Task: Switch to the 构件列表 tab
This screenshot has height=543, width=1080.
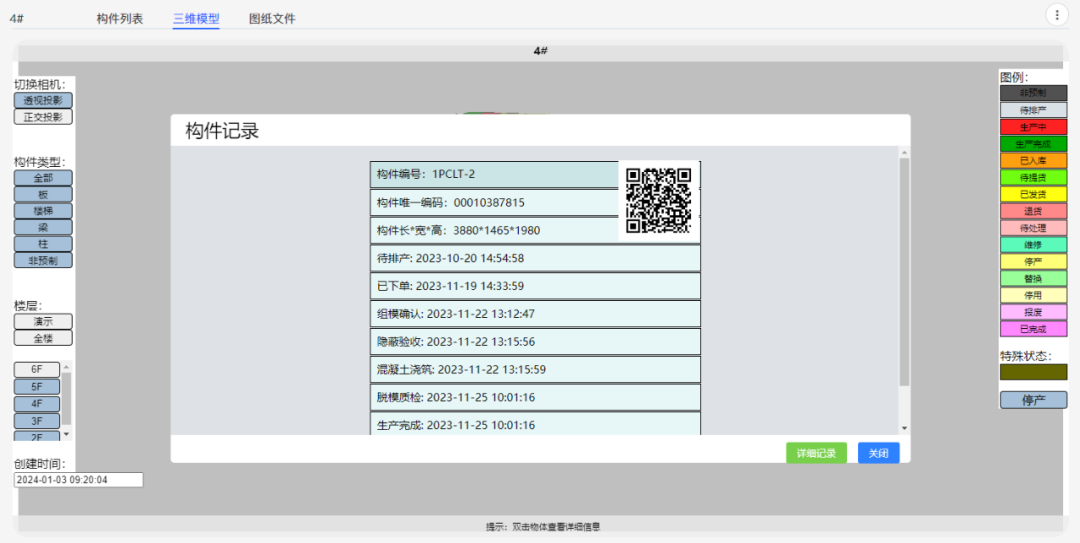Action: 120,19
